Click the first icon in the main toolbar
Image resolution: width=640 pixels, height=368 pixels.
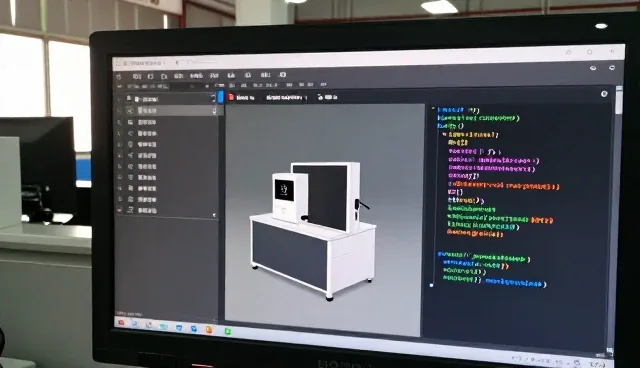tap(119, 77)
